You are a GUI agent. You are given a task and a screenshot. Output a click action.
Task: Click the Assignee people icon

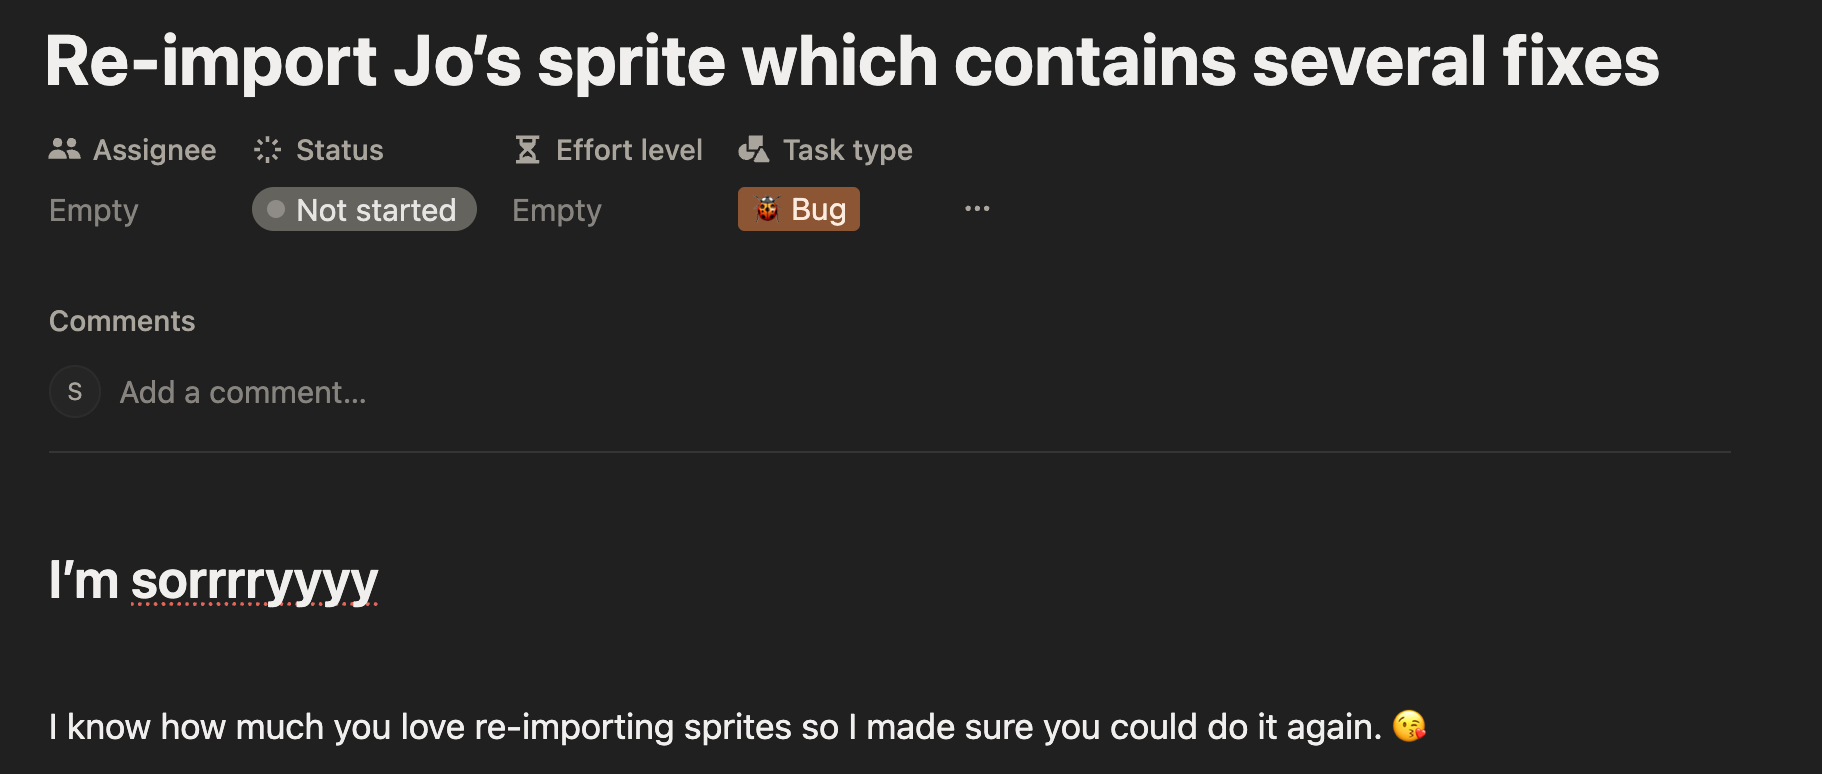64,150
